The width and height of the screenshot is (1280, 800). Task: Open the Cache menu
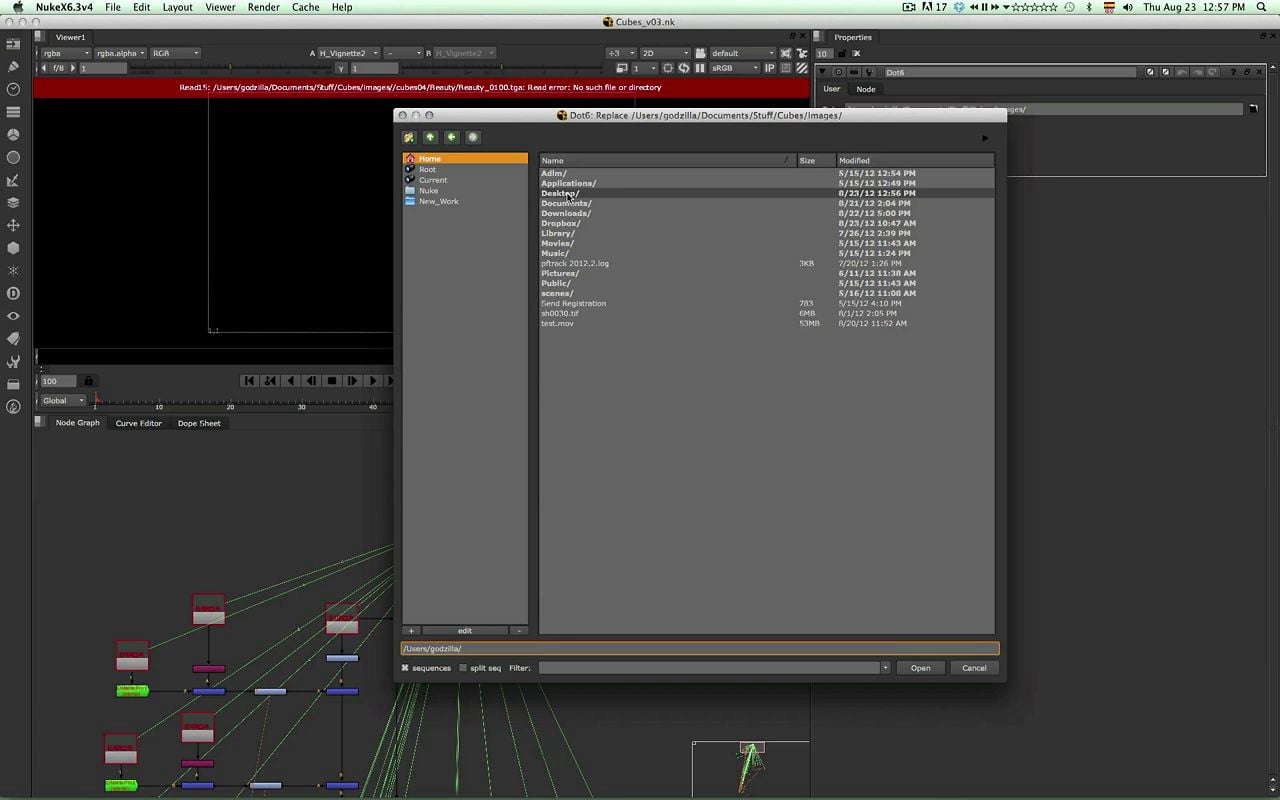pos(306,7)
